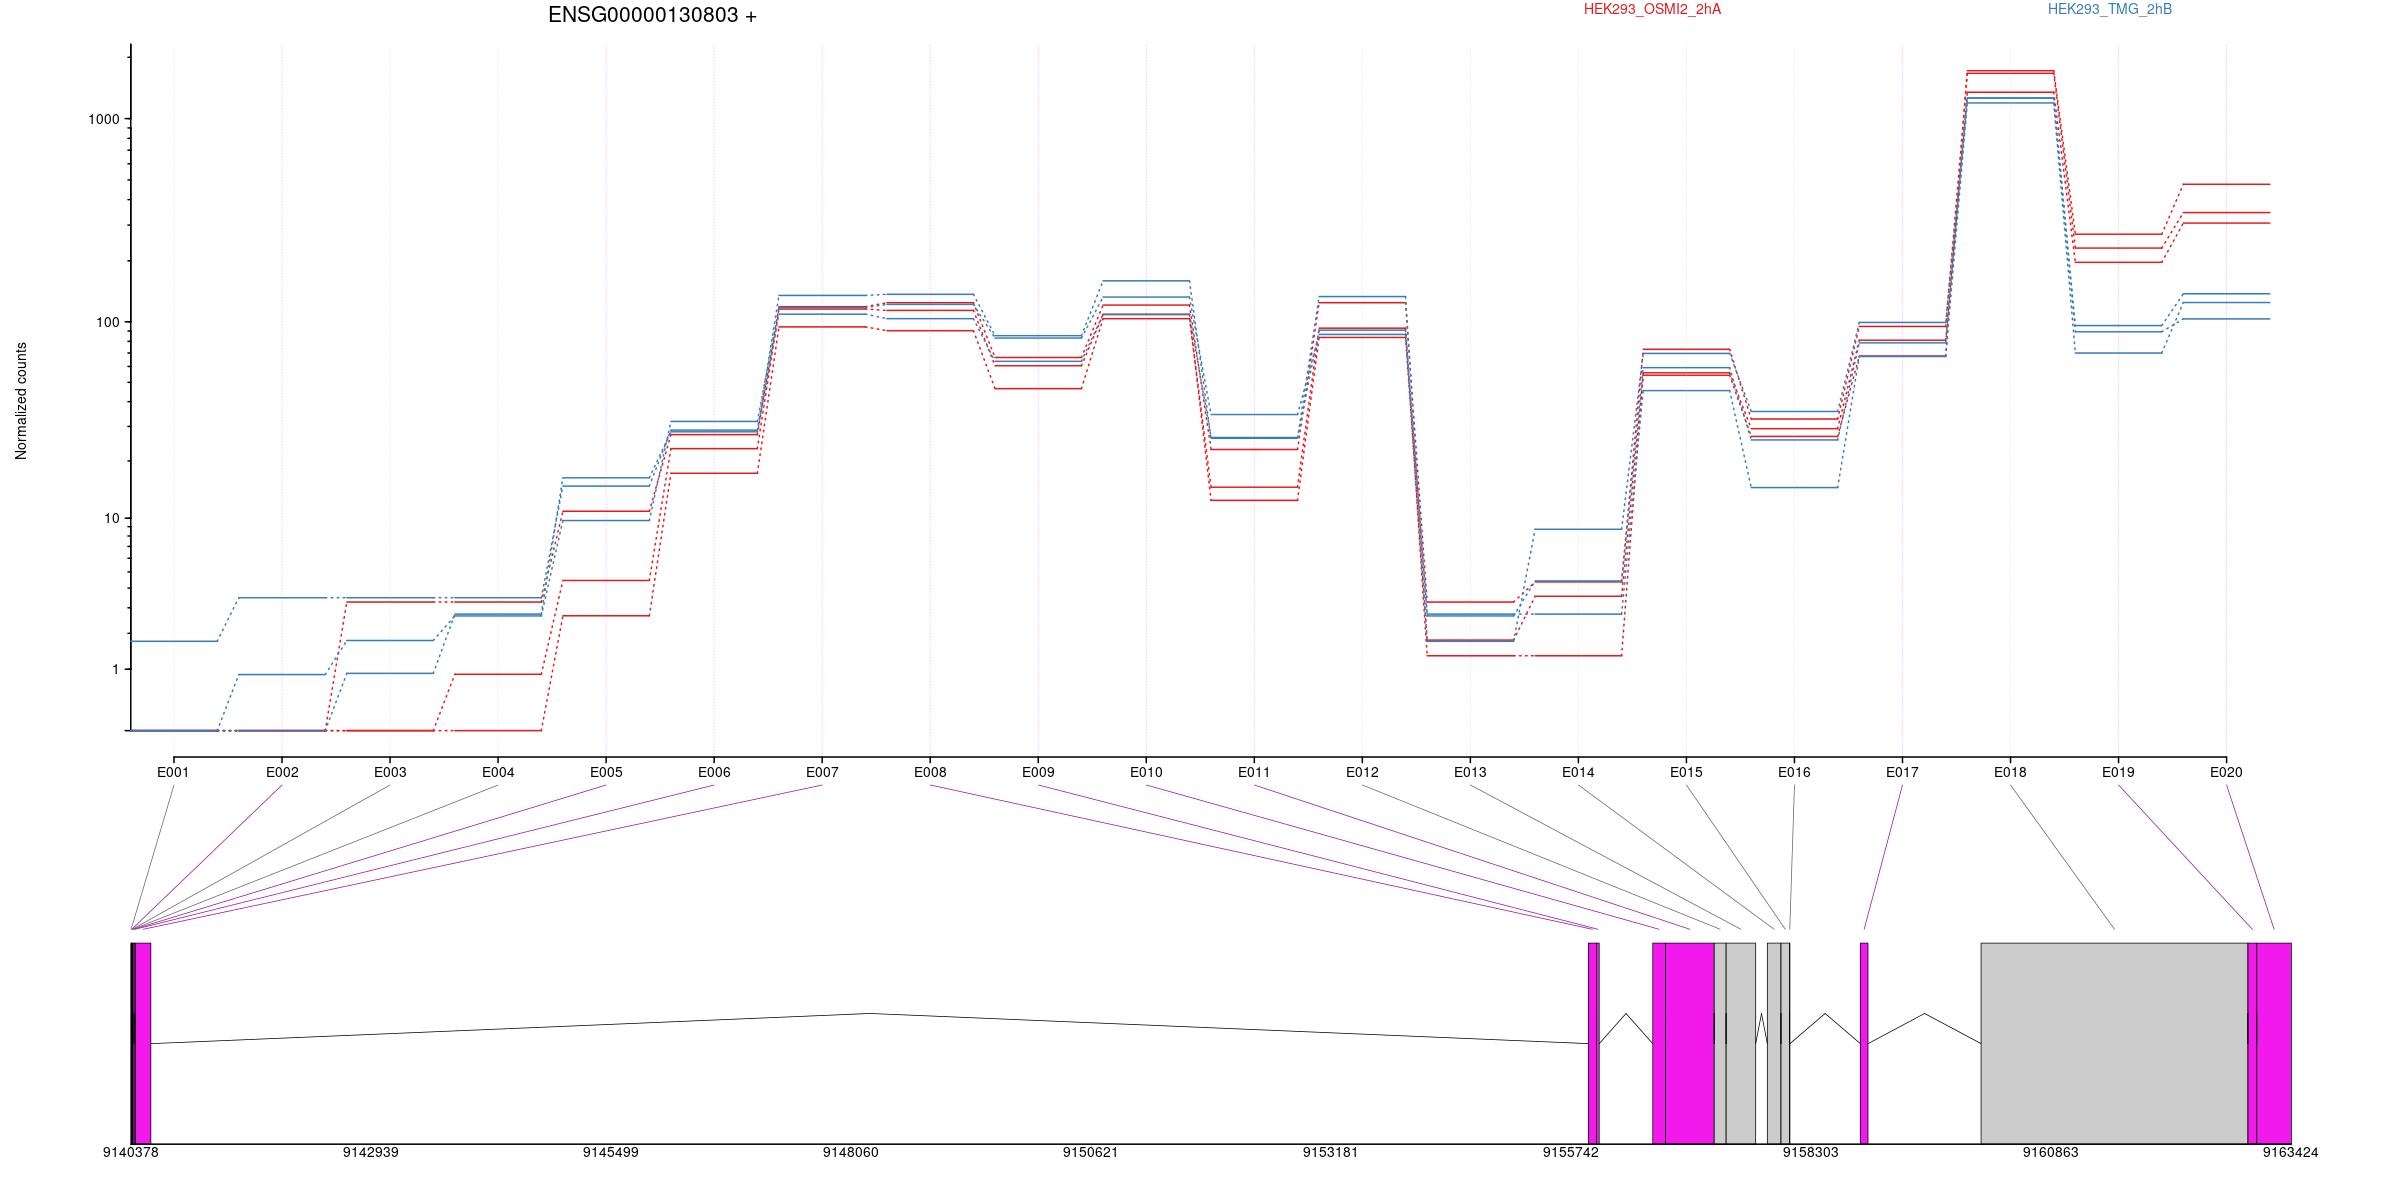Select exon label E011
The image size is (2400, 1200).
(1254, 772)
